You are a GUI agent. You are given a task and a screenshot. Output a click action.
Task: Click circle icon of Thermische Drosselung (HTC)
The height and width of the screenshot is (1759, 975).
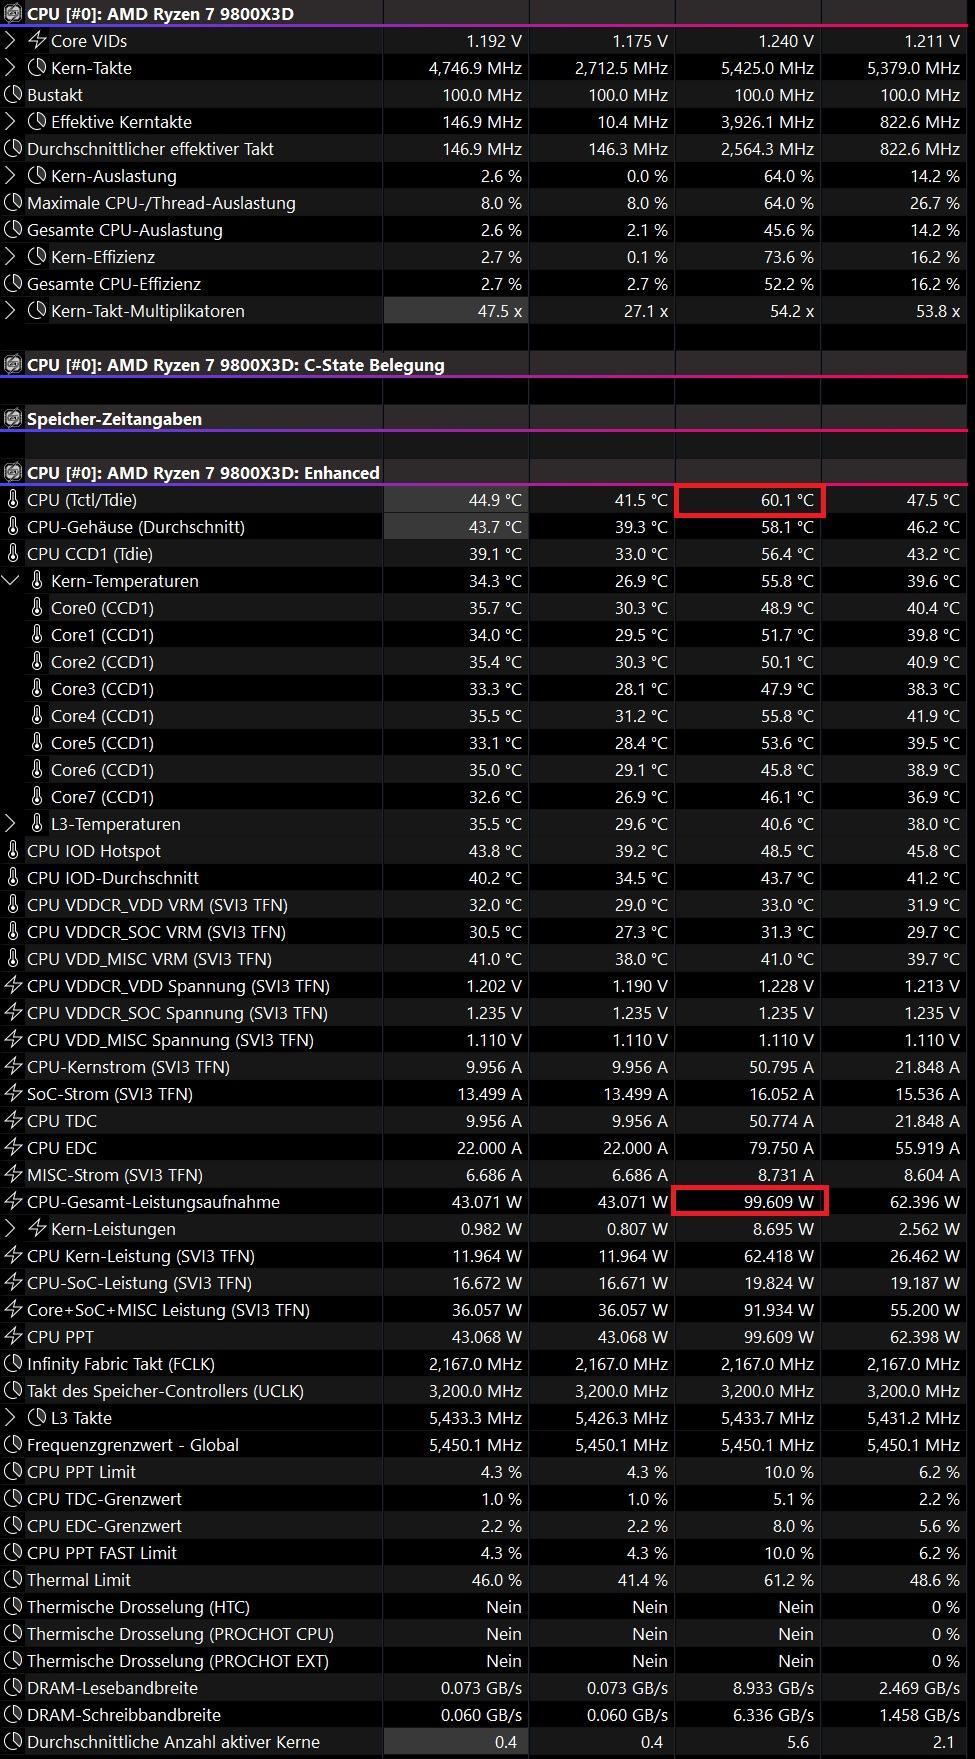pyautogui.click(x=13, y=1607)
